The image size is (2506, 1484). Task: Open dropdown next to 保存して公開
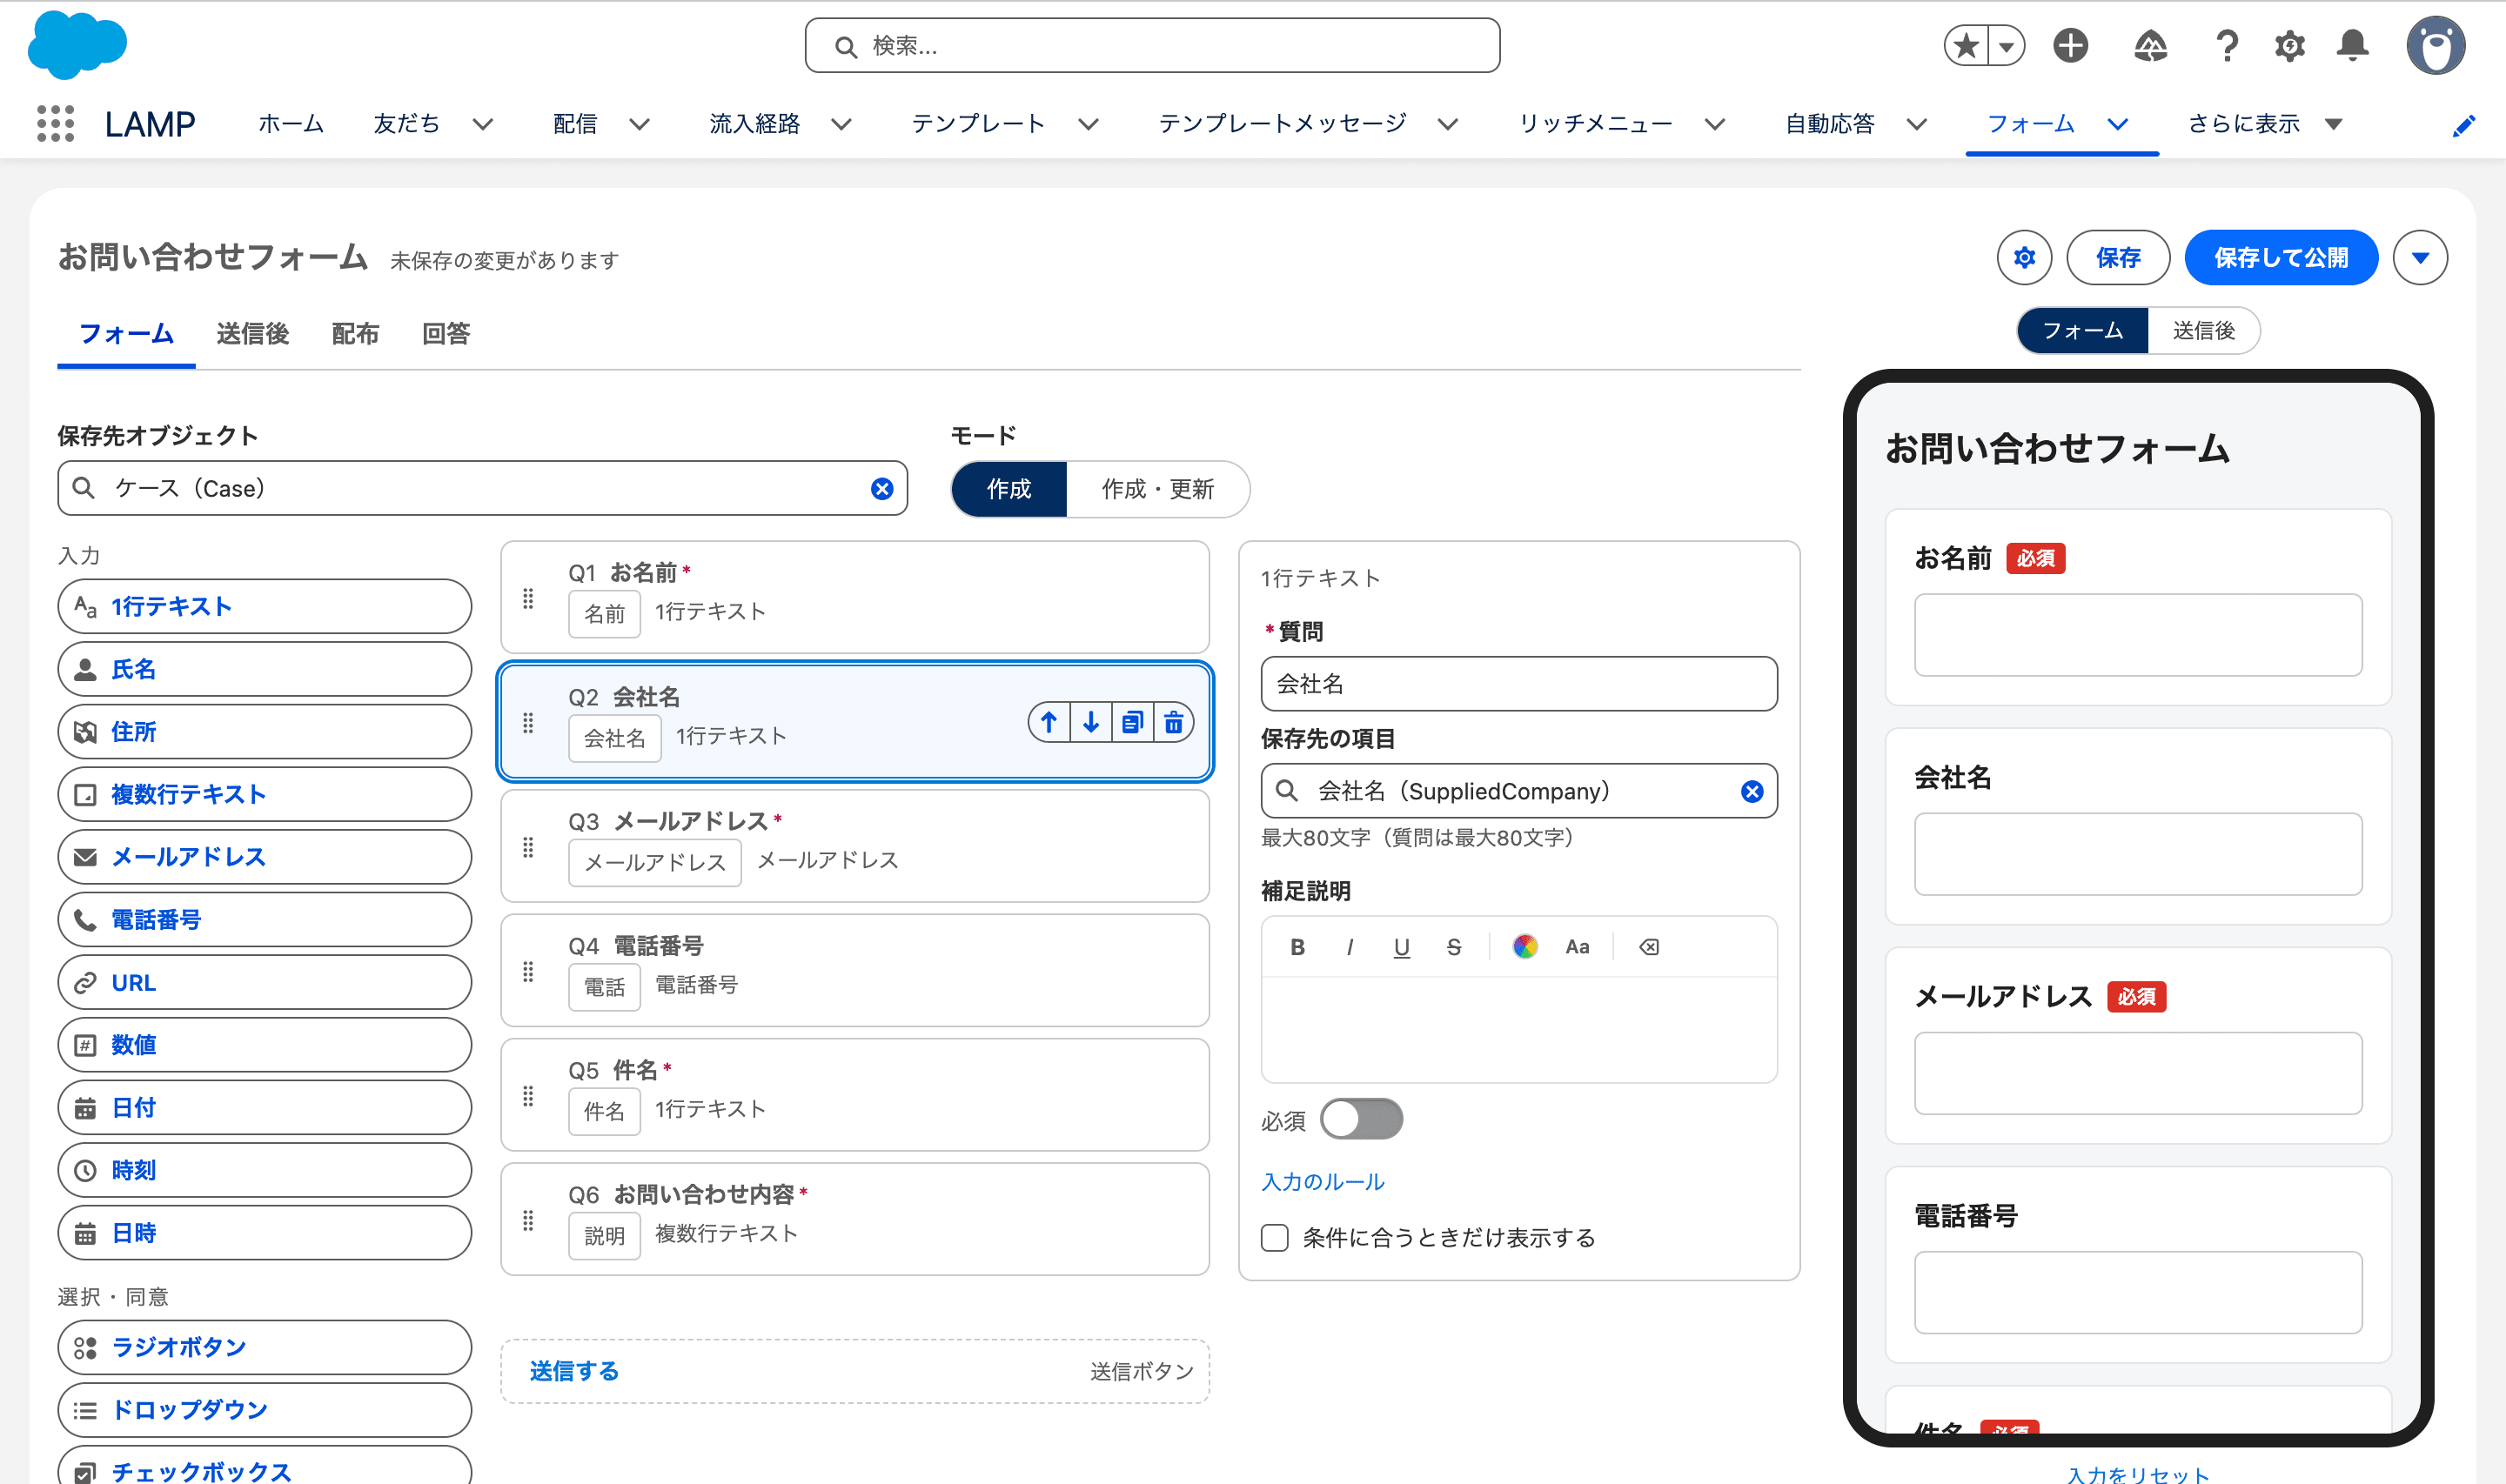2420,258
